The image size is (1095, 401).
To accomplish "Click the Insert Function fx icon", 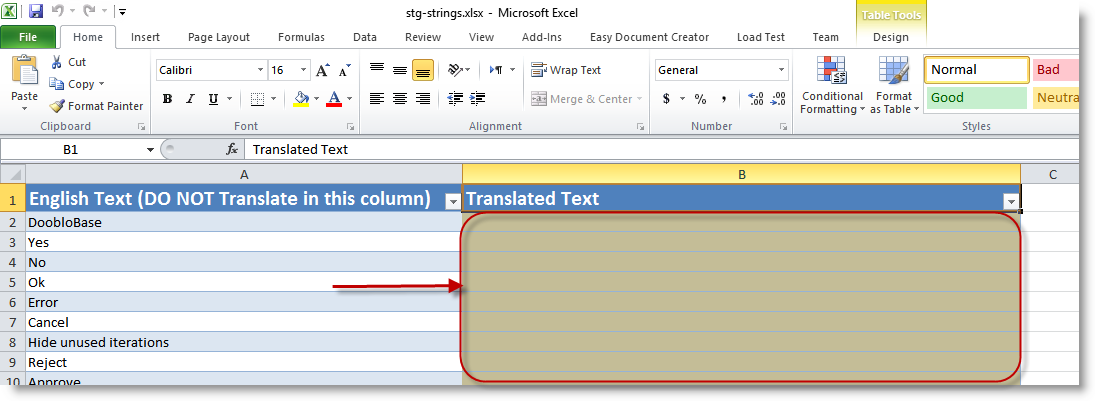I will point(232,150).
